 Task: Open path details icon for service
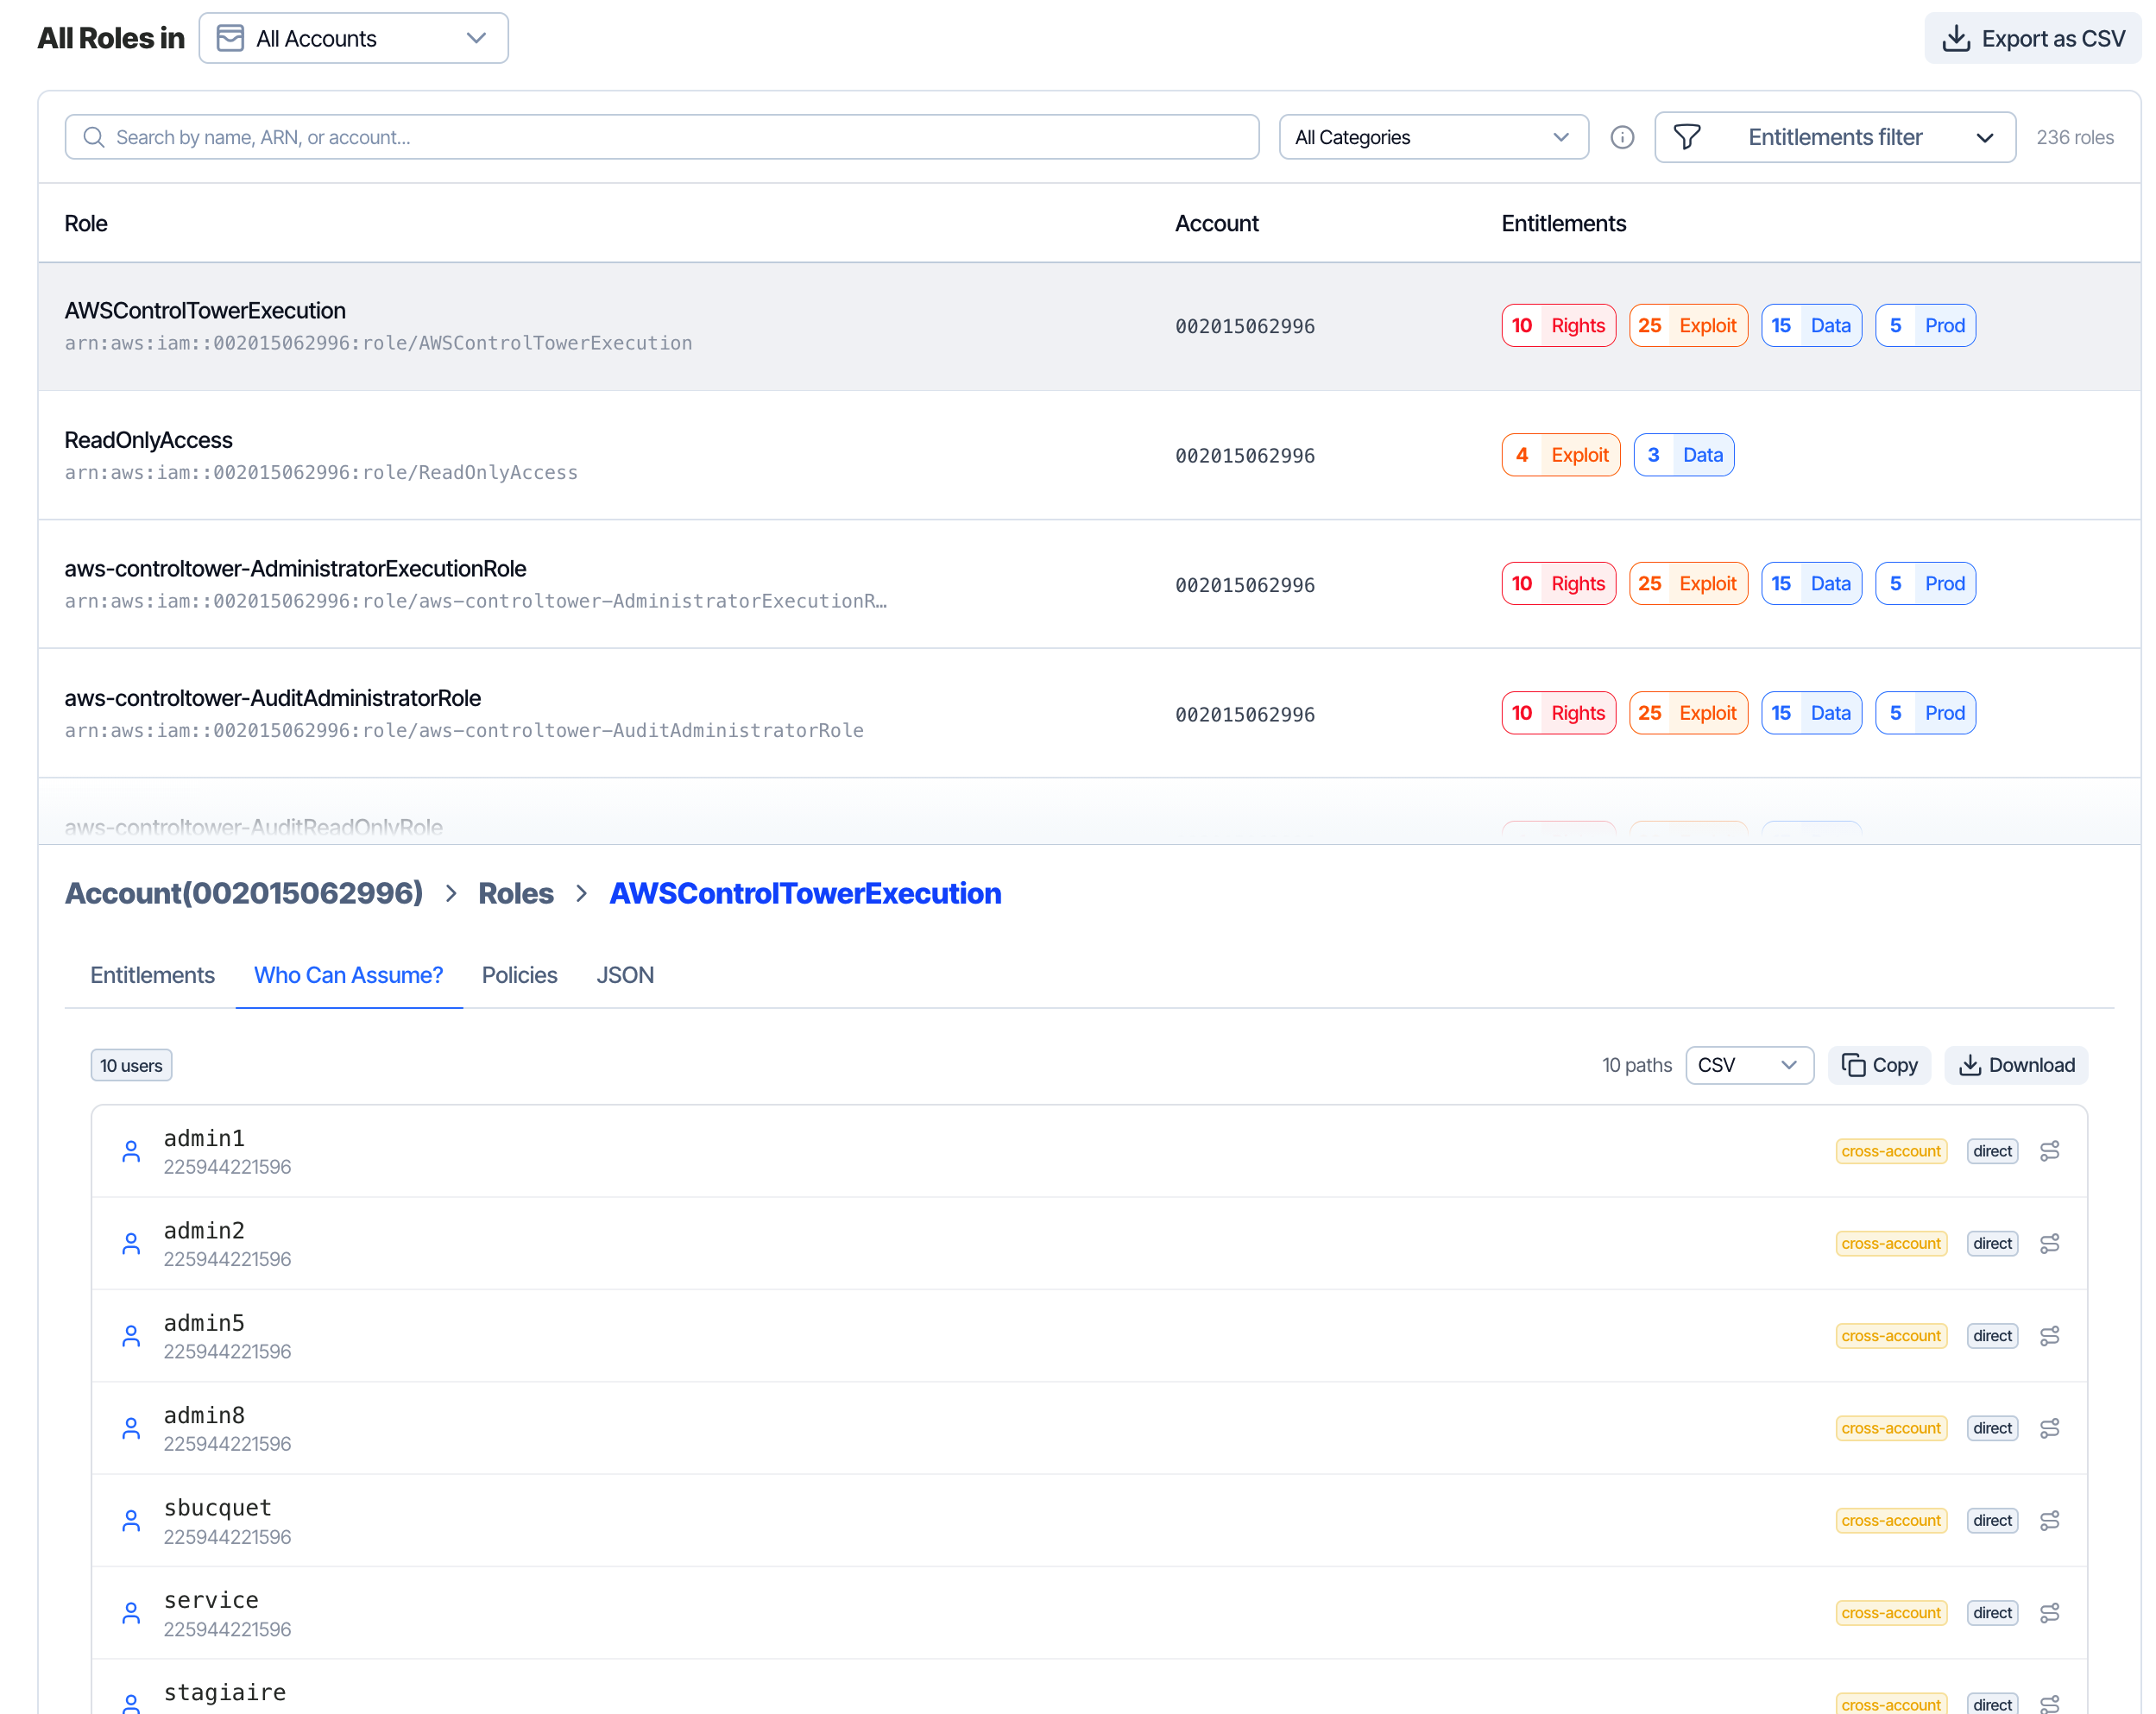coord(2049,1613)
